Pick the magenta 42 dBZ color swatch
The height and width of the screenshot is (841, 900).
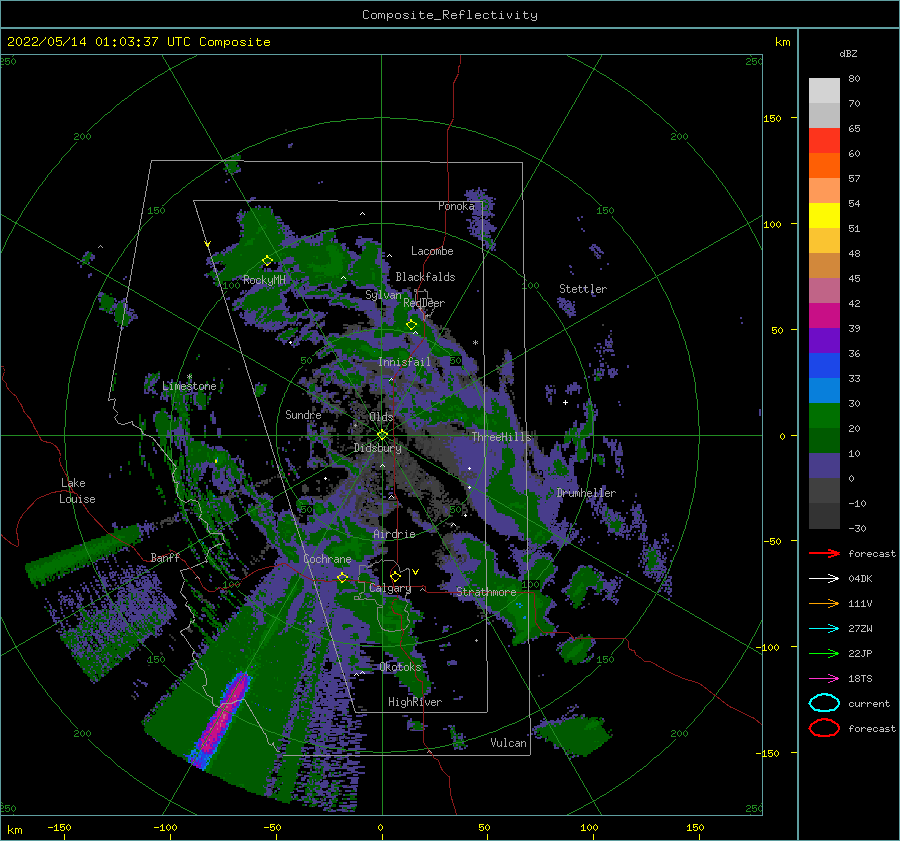pyautogui.click(x=824, y=315)
